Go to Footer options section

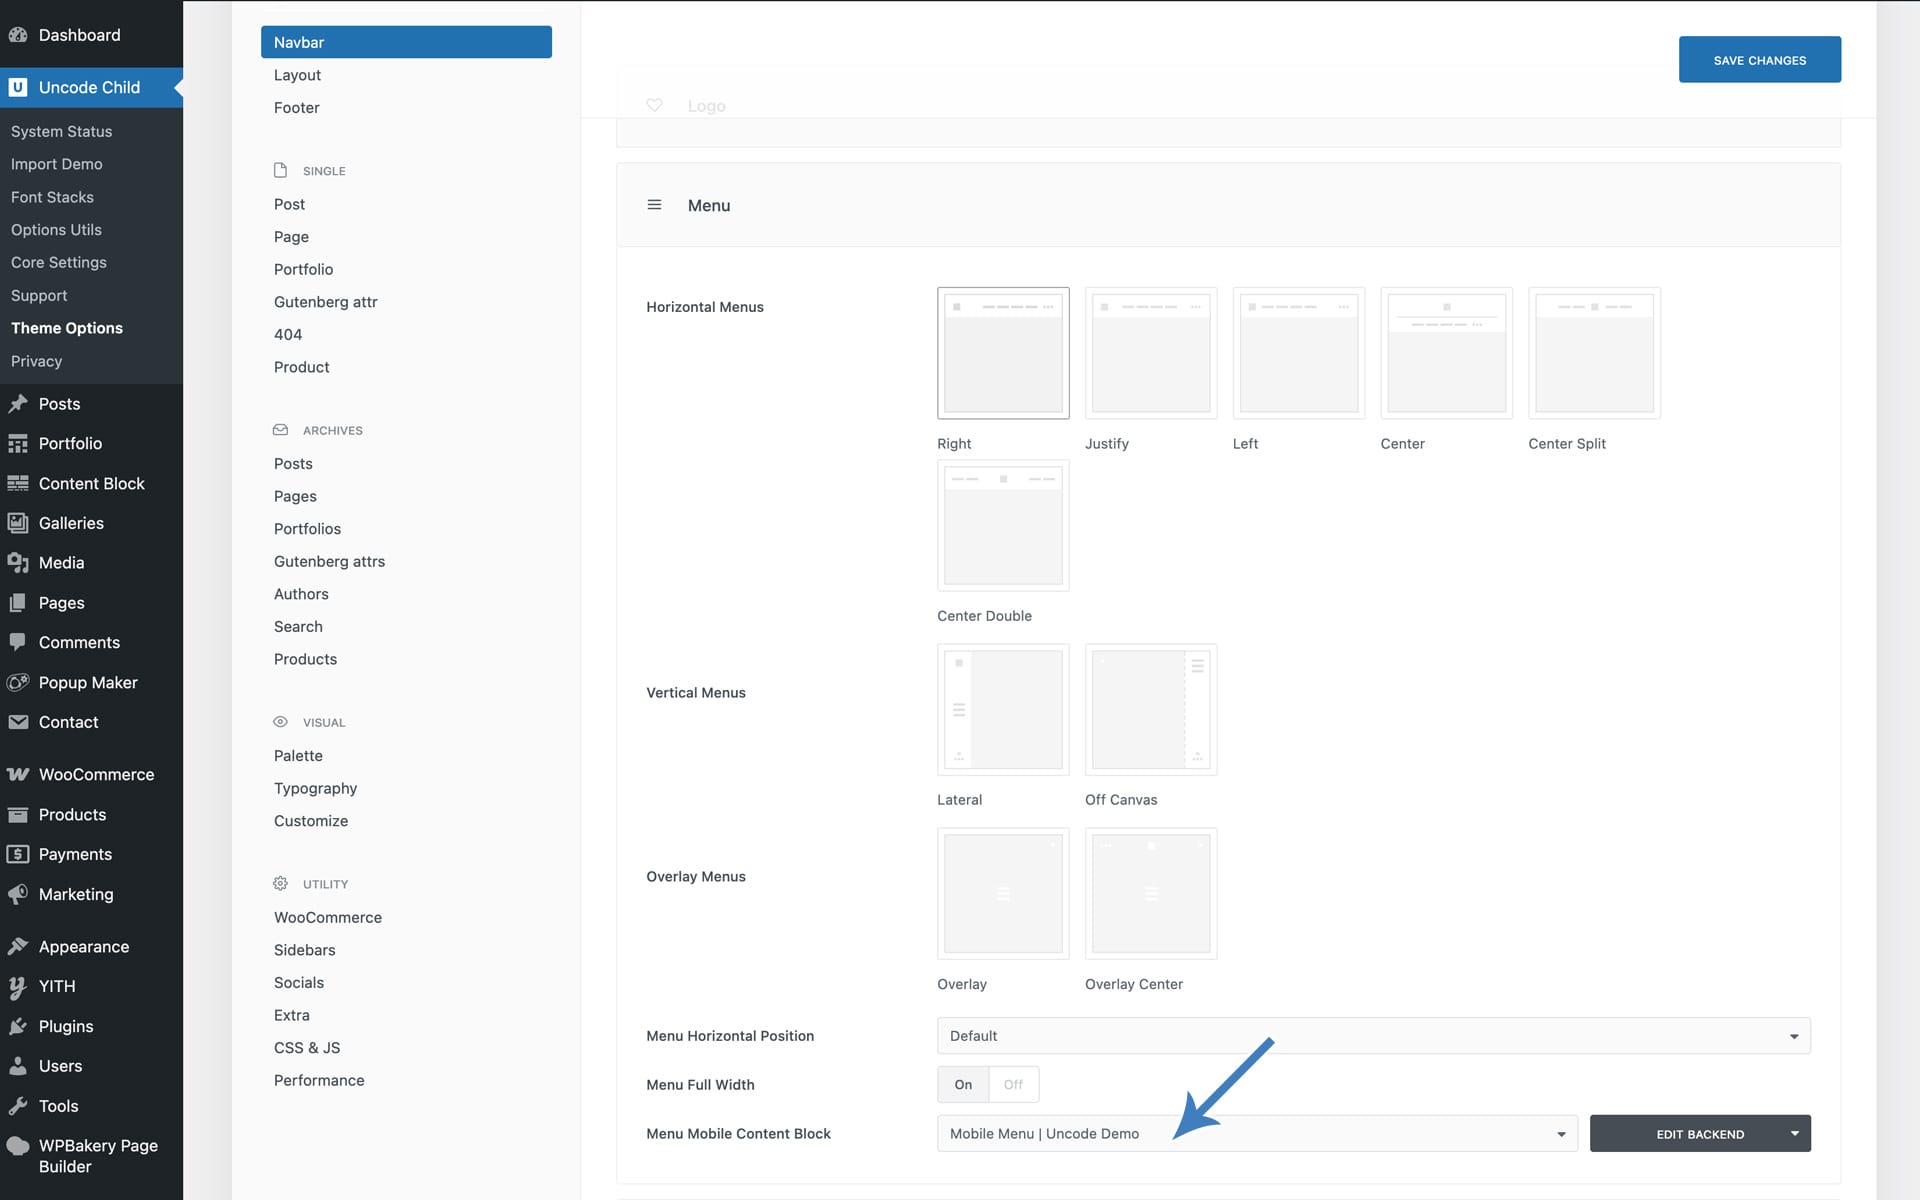pos(297,107)
